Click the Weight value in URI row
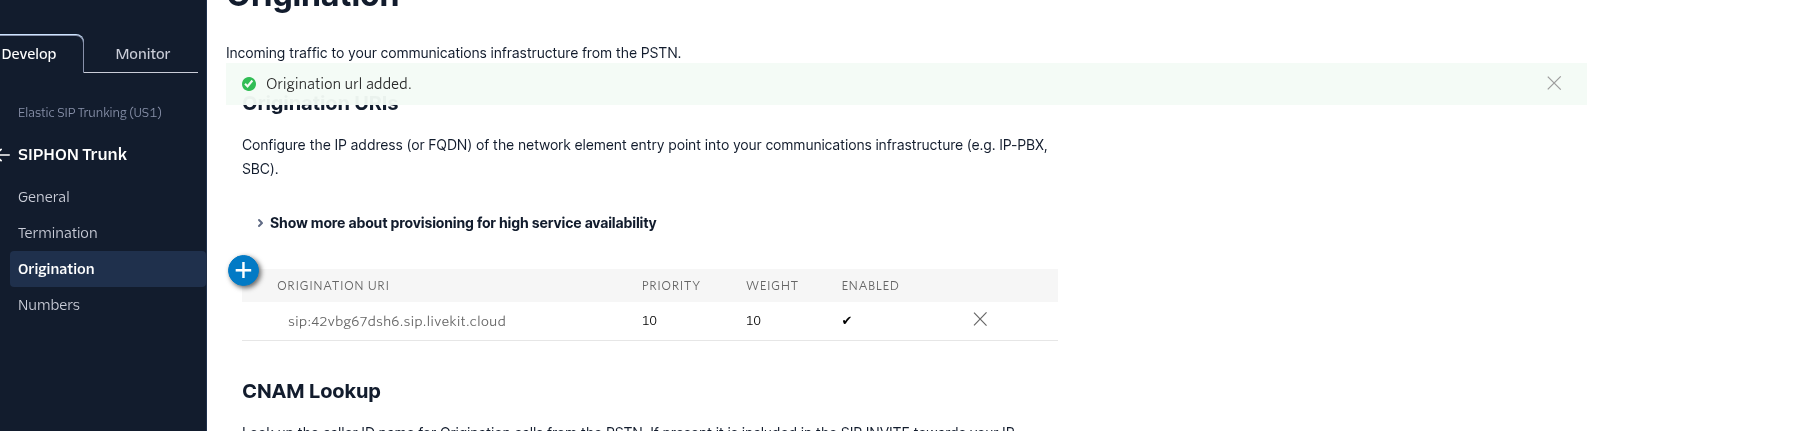This screenshot has width=1797, height=431. click(754, 321)
